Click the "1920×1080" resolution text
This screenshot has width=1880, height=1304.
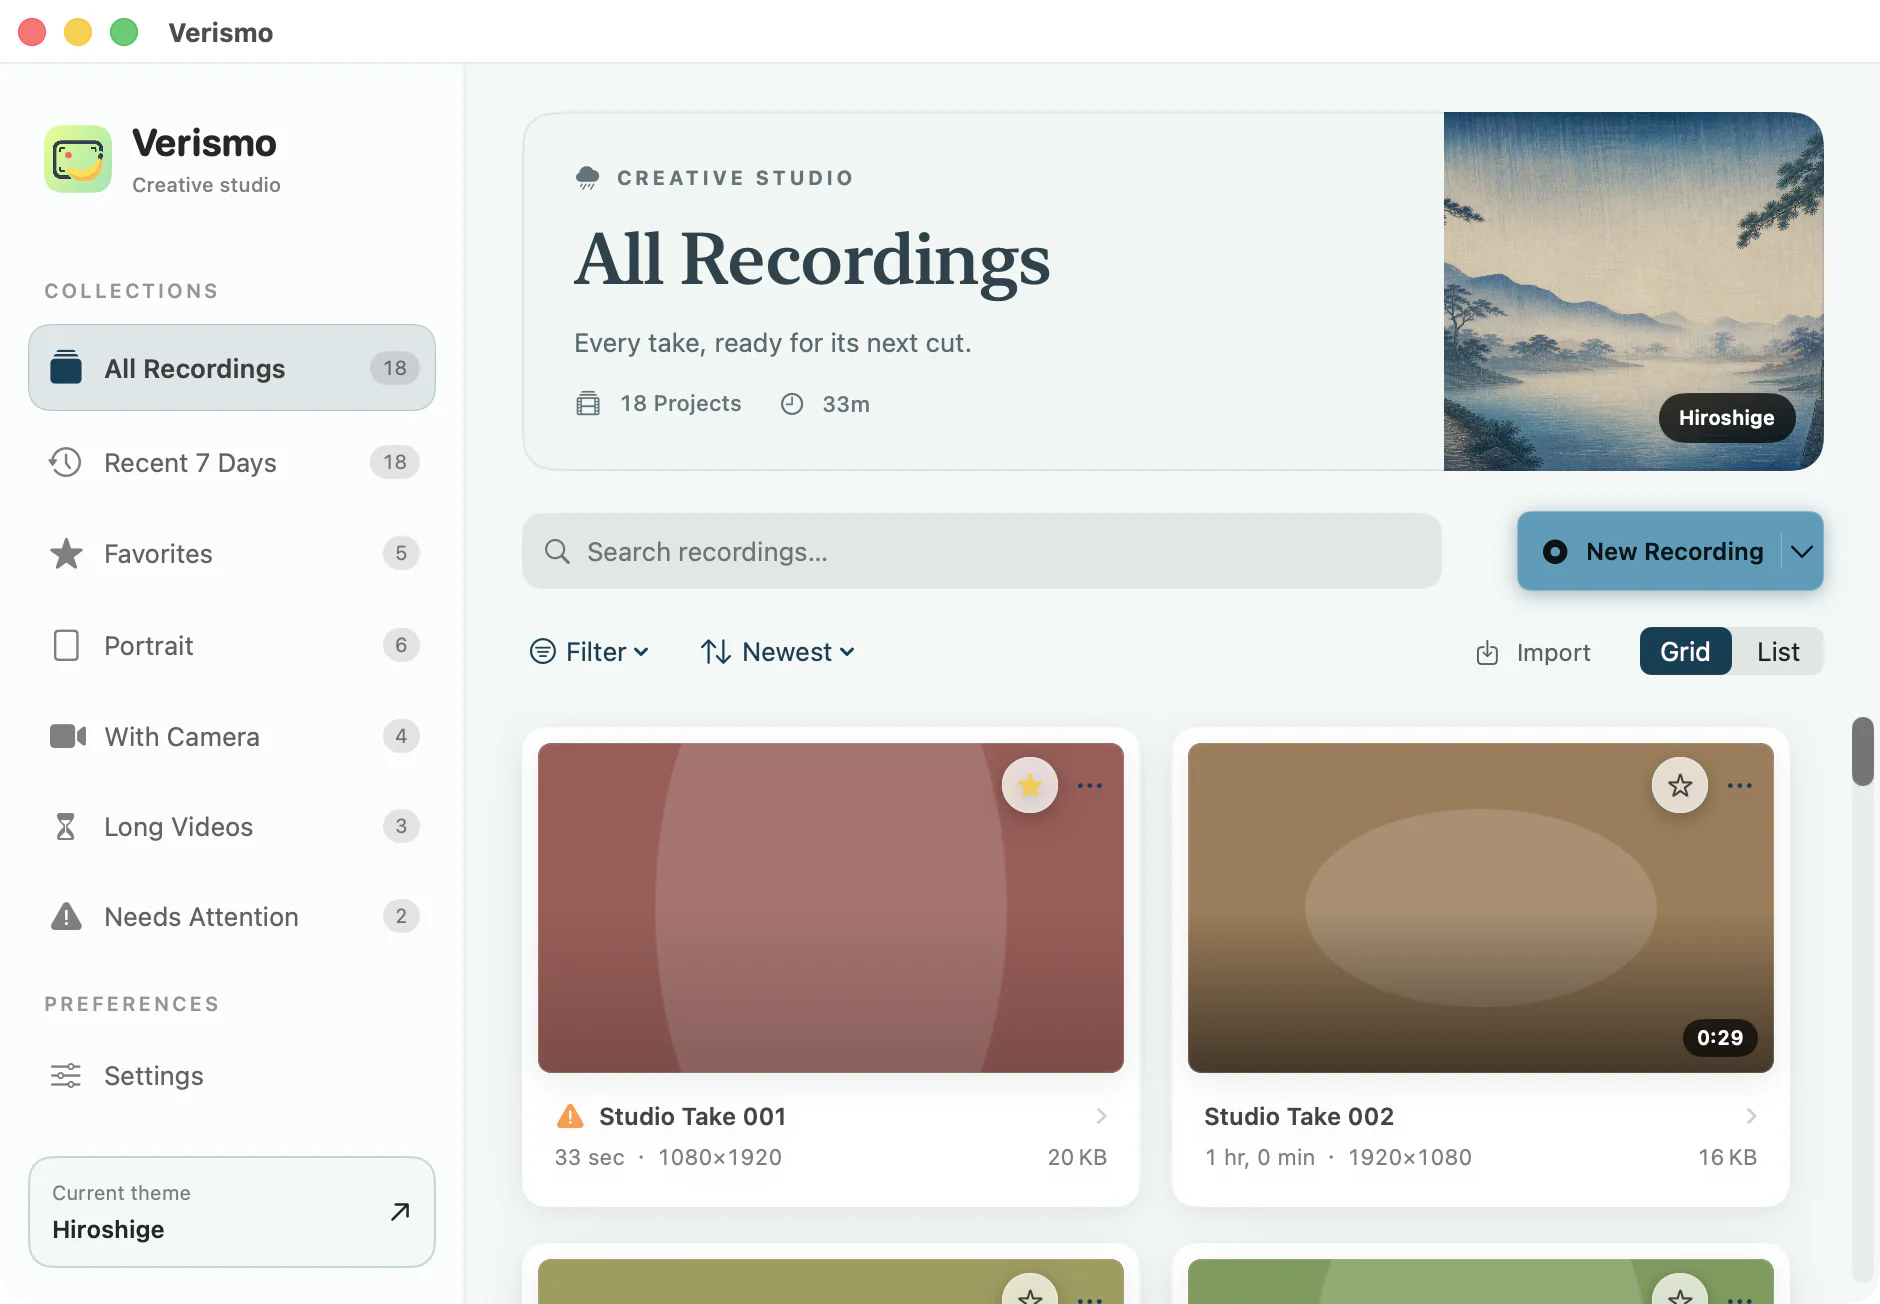pyautogui.click(x=1410, y=1157)
